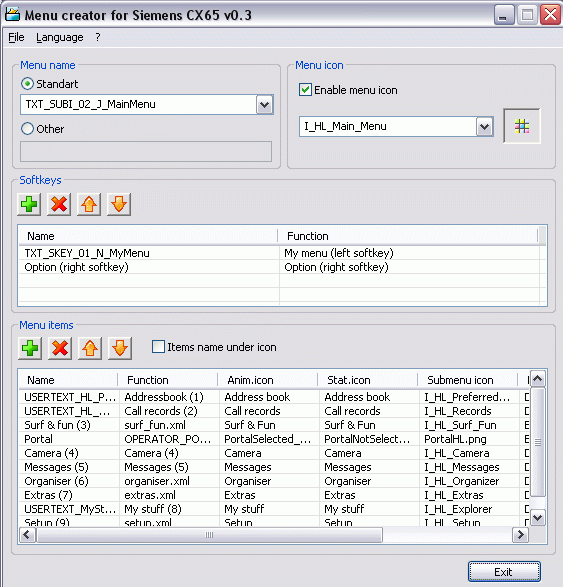The image size is (563, 587).
Task: Click the vertical scrollbar thumb in menu items
Action: click(538, 442)
